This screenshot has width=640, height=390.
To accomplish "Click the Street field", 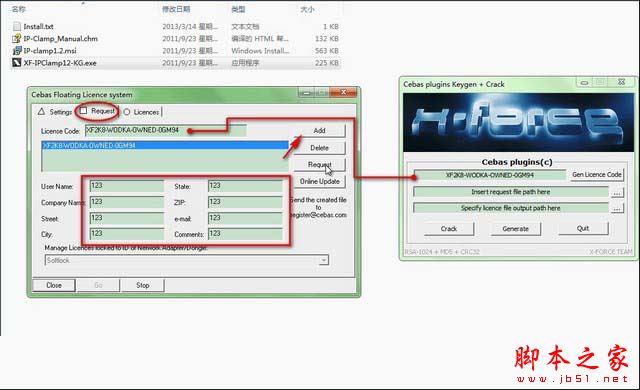I will click(127, 218).
